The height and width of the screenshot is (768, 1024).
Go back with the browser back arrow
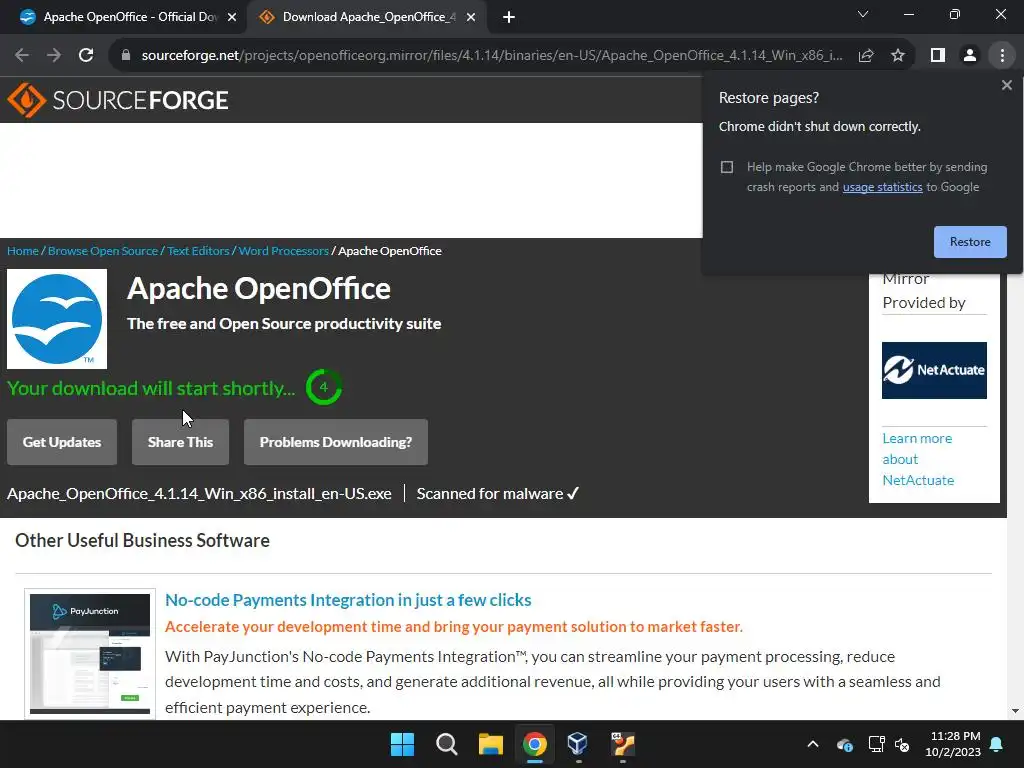22,56
